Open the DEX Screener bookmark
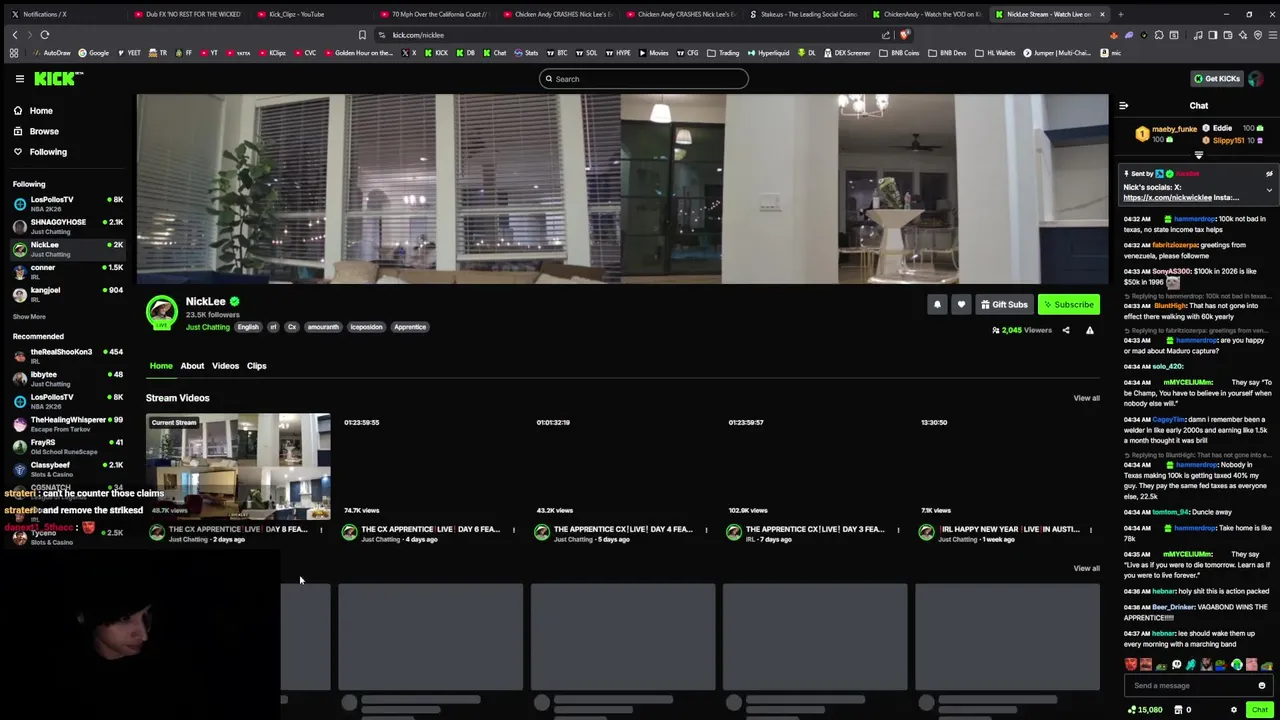The height and width of the screenshot is (720, 1280). point(847,53)
